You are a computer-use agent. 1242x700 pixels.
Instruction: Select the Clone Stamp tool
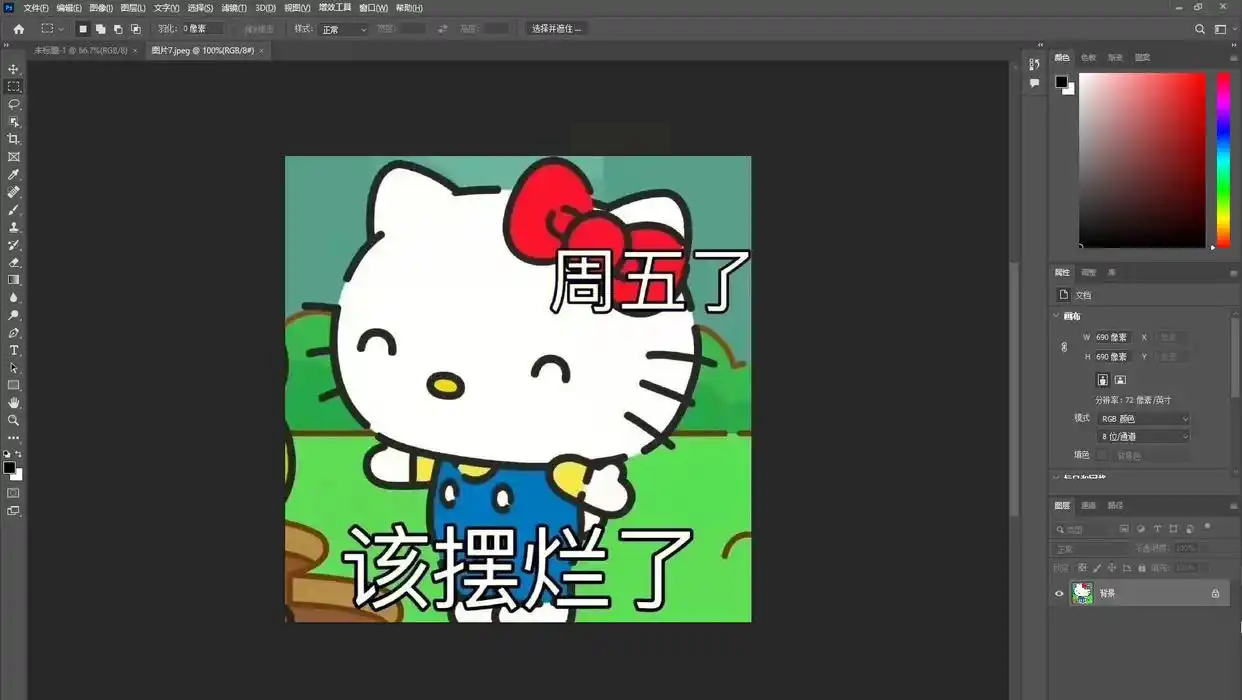click(x=14, y=227)
